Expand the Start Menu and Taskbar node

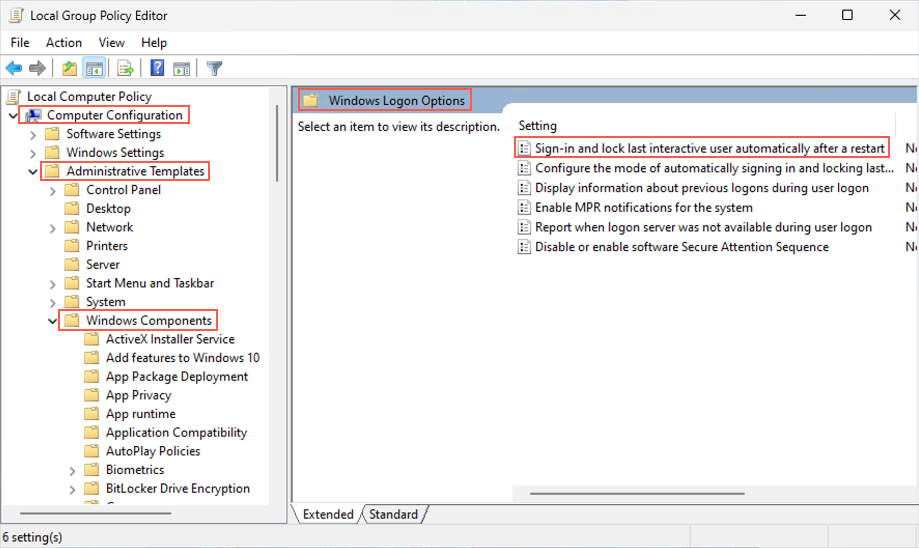coord(53,284)
